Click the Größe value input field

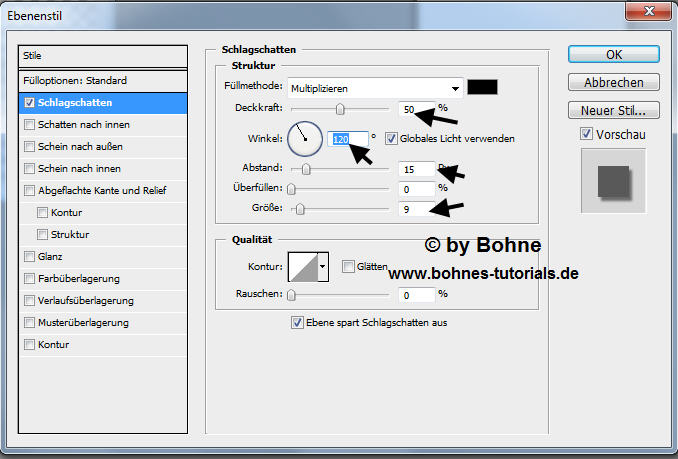point(414,208)
